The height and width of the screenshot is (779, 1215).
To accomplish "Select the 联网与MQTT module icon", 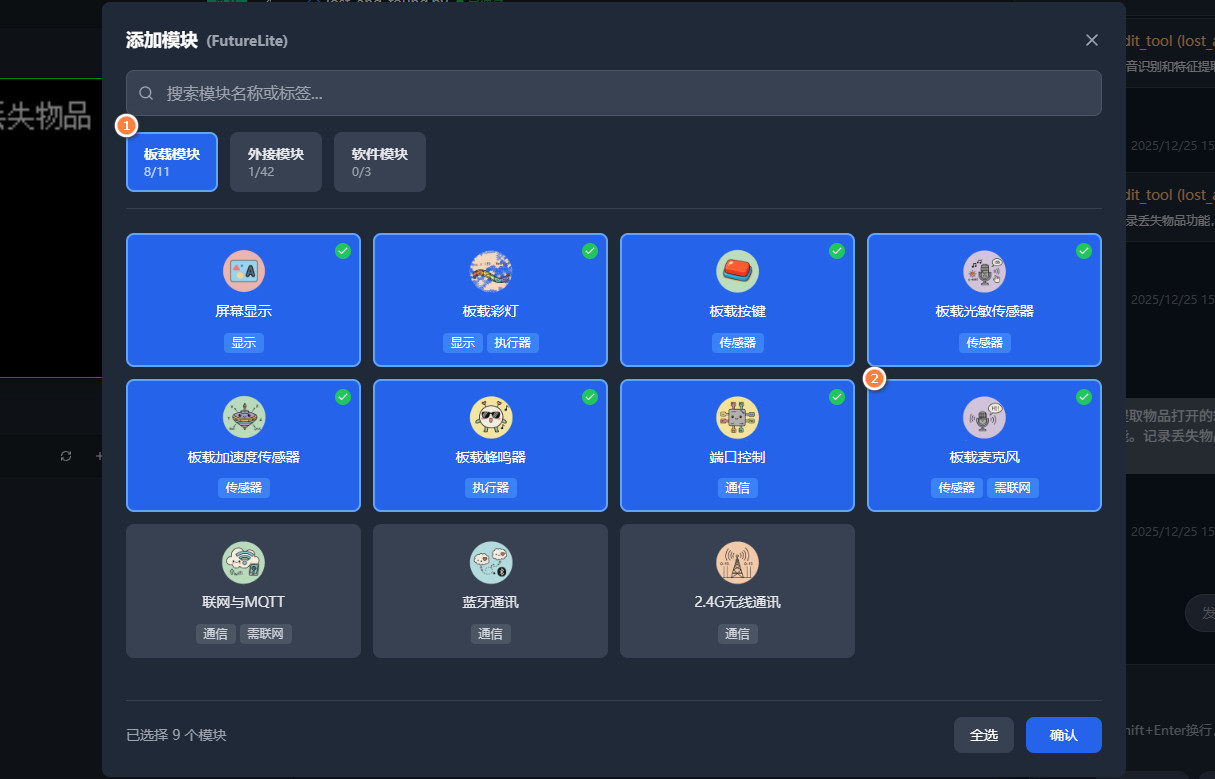I will coord(243,563).
